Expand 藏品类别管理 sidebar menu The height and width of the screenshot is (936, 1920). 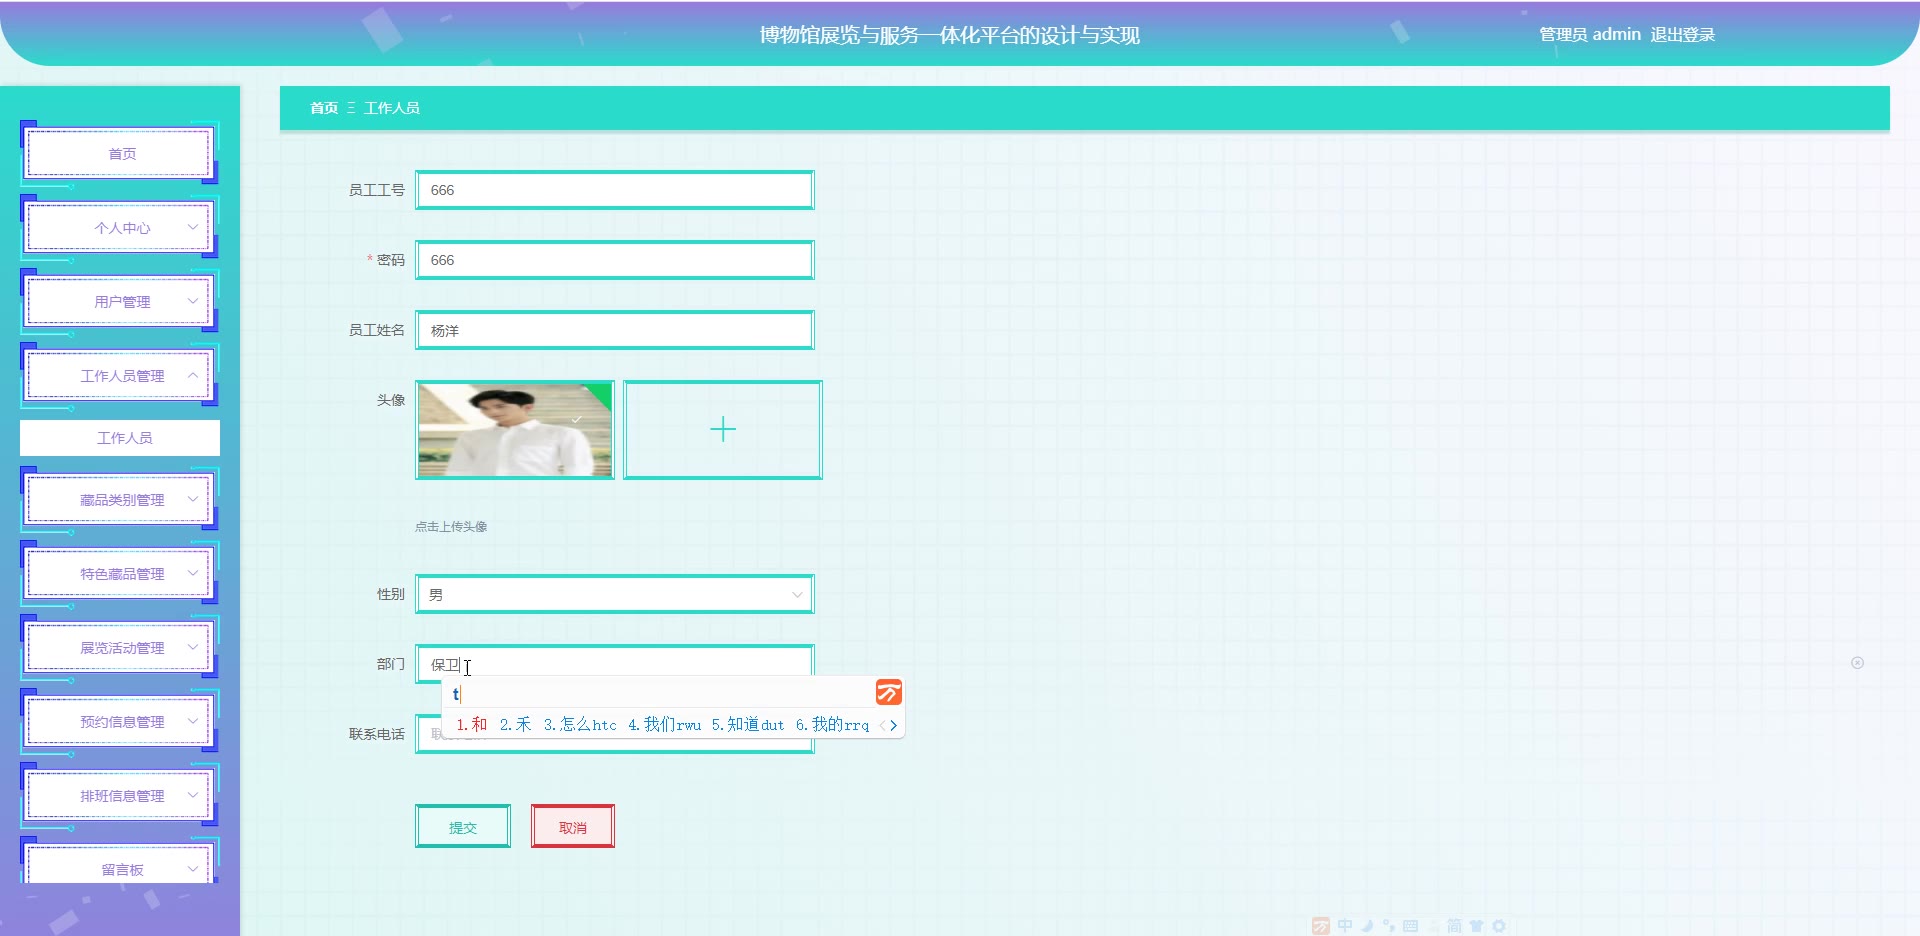click(119, 500)
